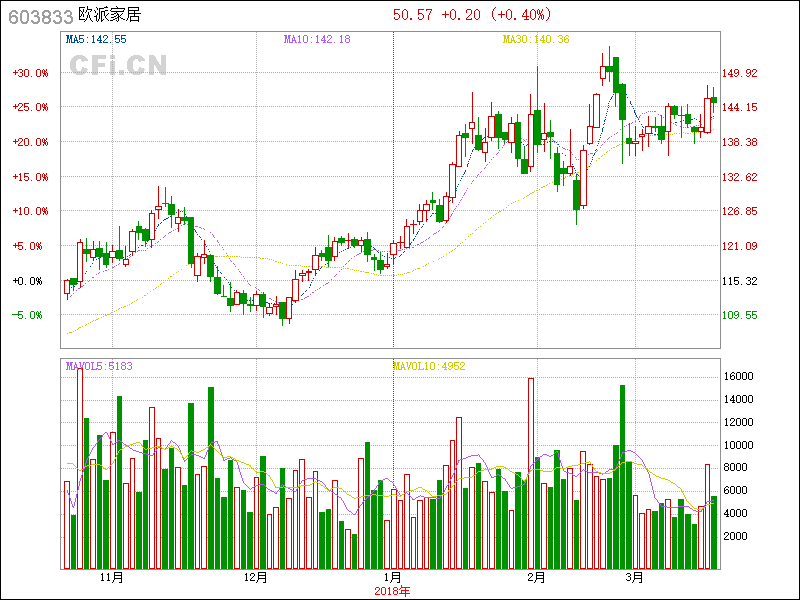Click the 4000 volume axis label

pyautogui.click(x=736, y=513)
